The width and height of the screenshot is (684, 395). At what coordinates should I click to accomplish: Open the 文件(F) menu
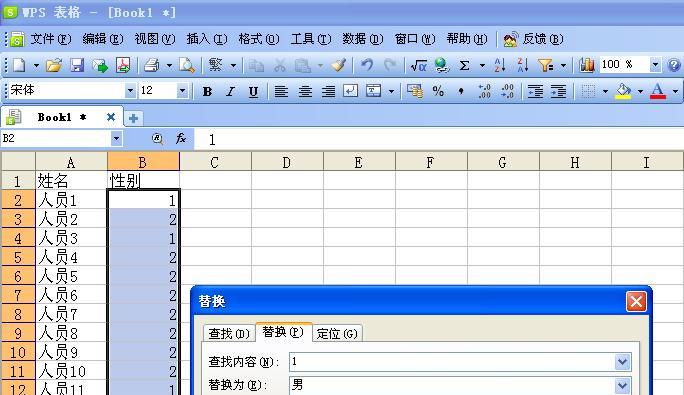point(51,39)
